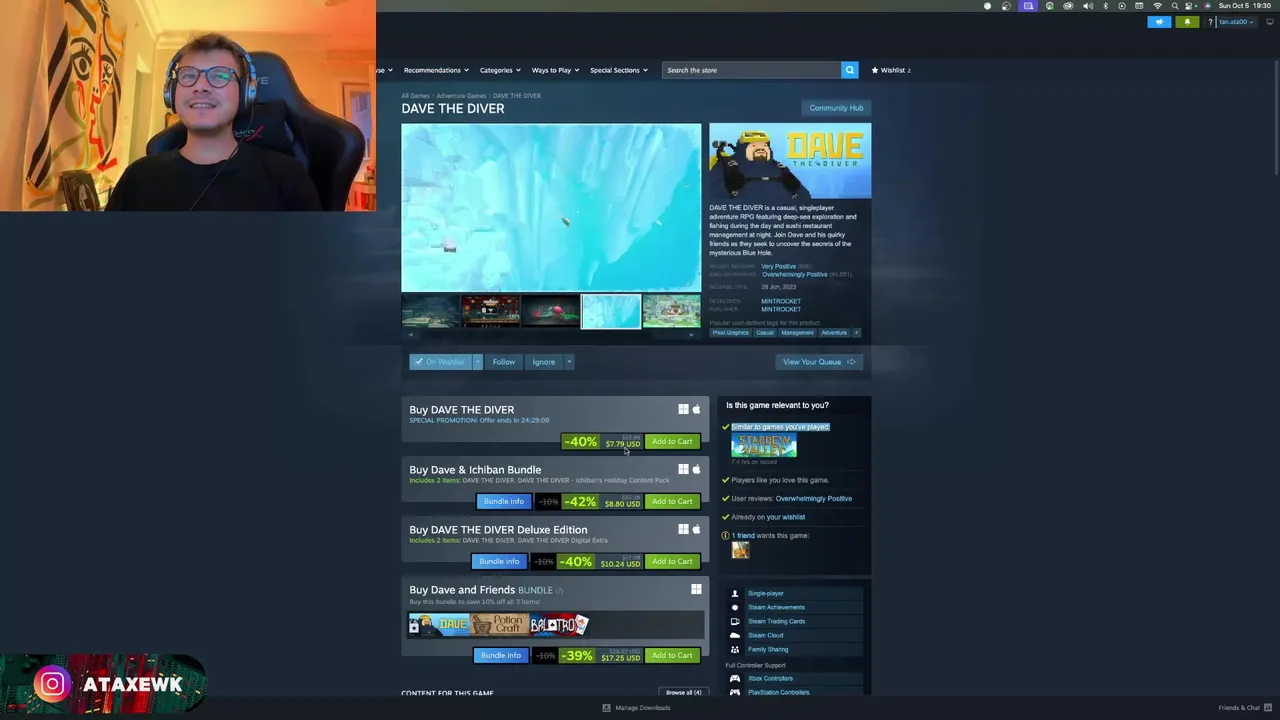Open the green notifications bell icon
1280x720 pixels.
tap(1187, 22)
